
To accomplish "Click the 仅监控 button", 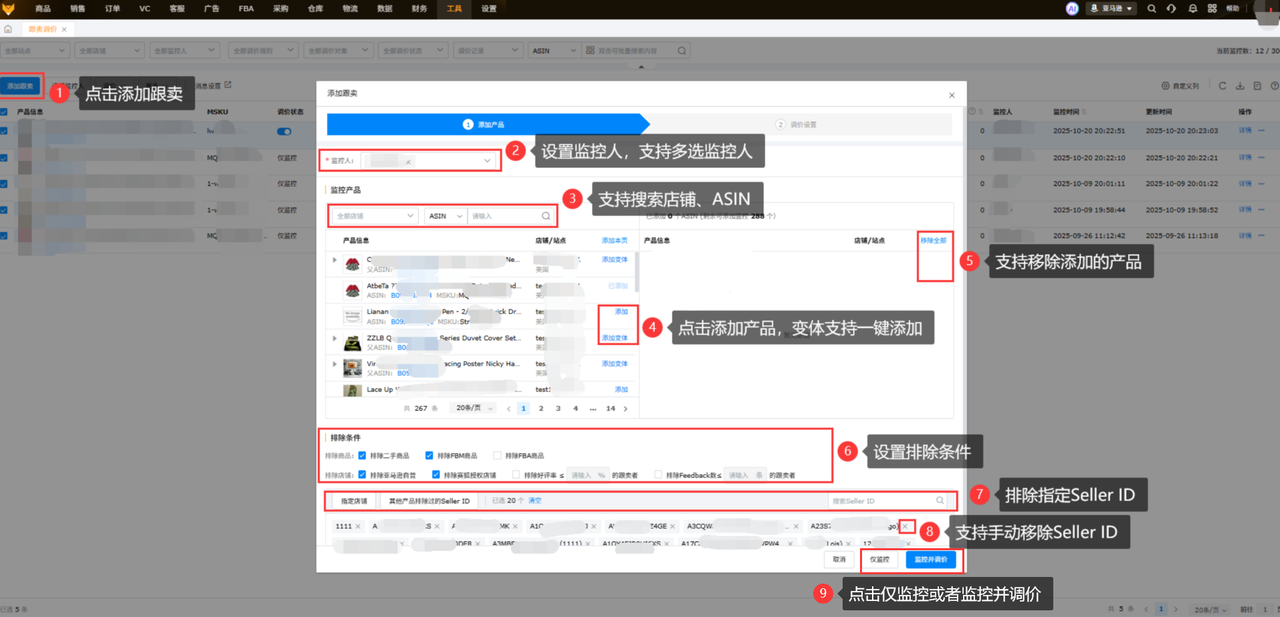I will [x=879, y=560].
